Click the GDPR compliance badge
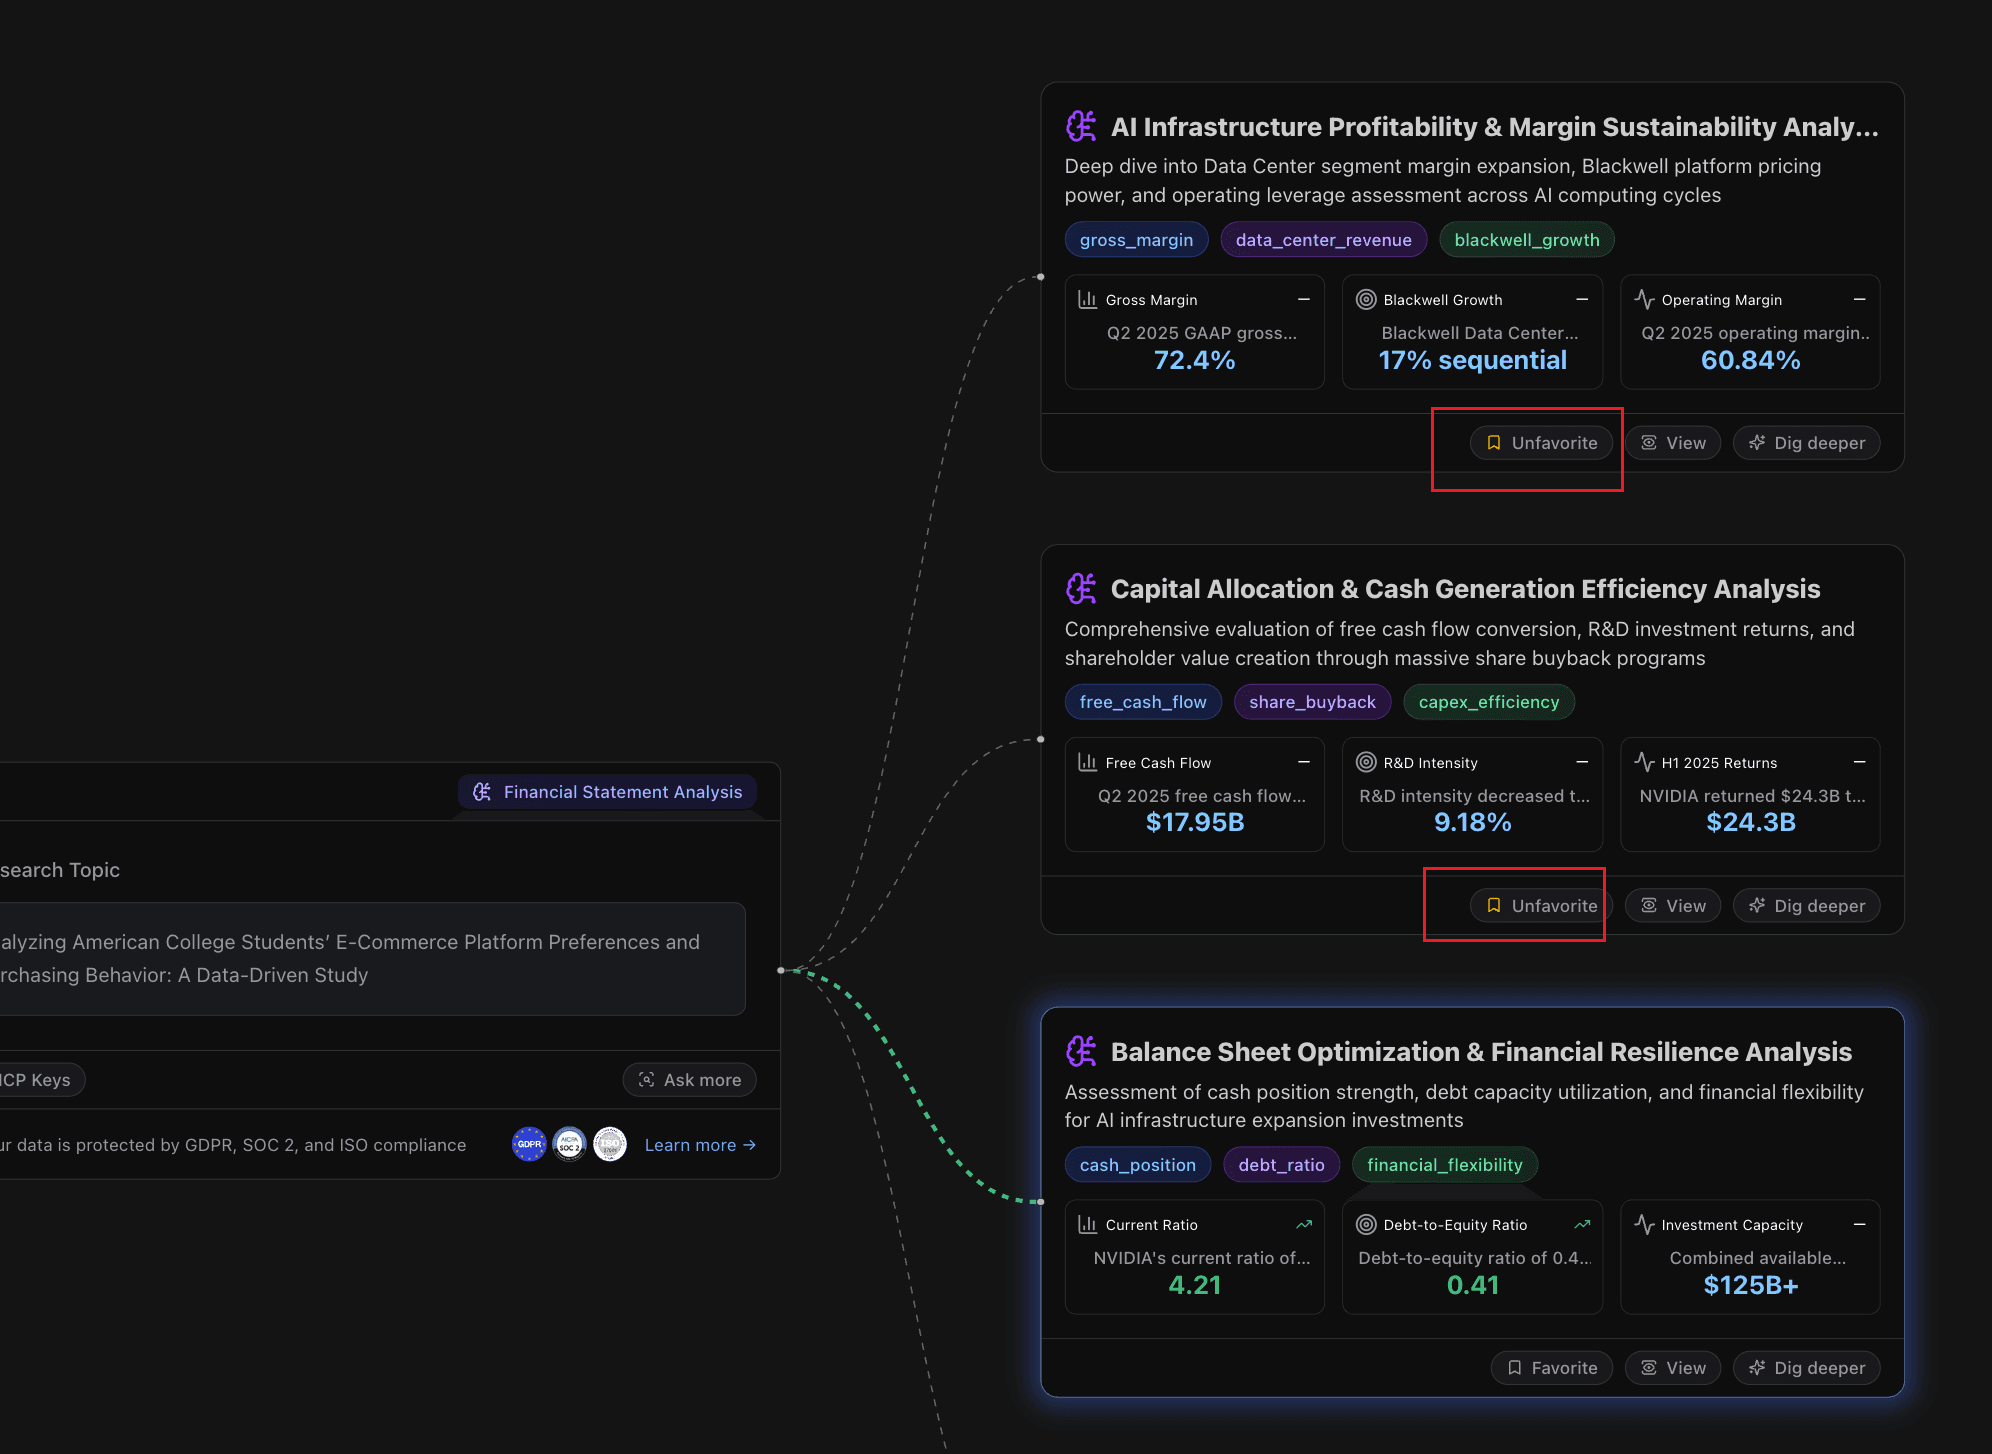1992x1454 pixels. coord(529,1145)
